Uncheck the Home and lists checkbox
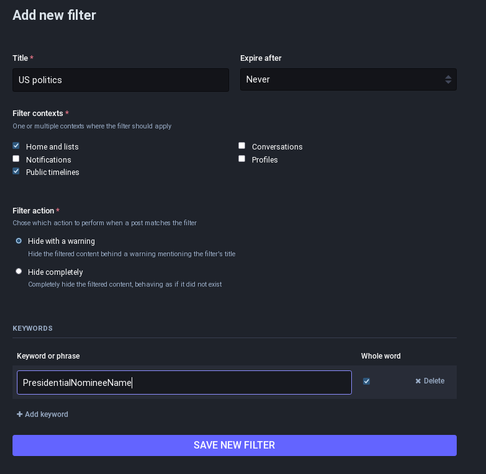 (x=16, y=146)
